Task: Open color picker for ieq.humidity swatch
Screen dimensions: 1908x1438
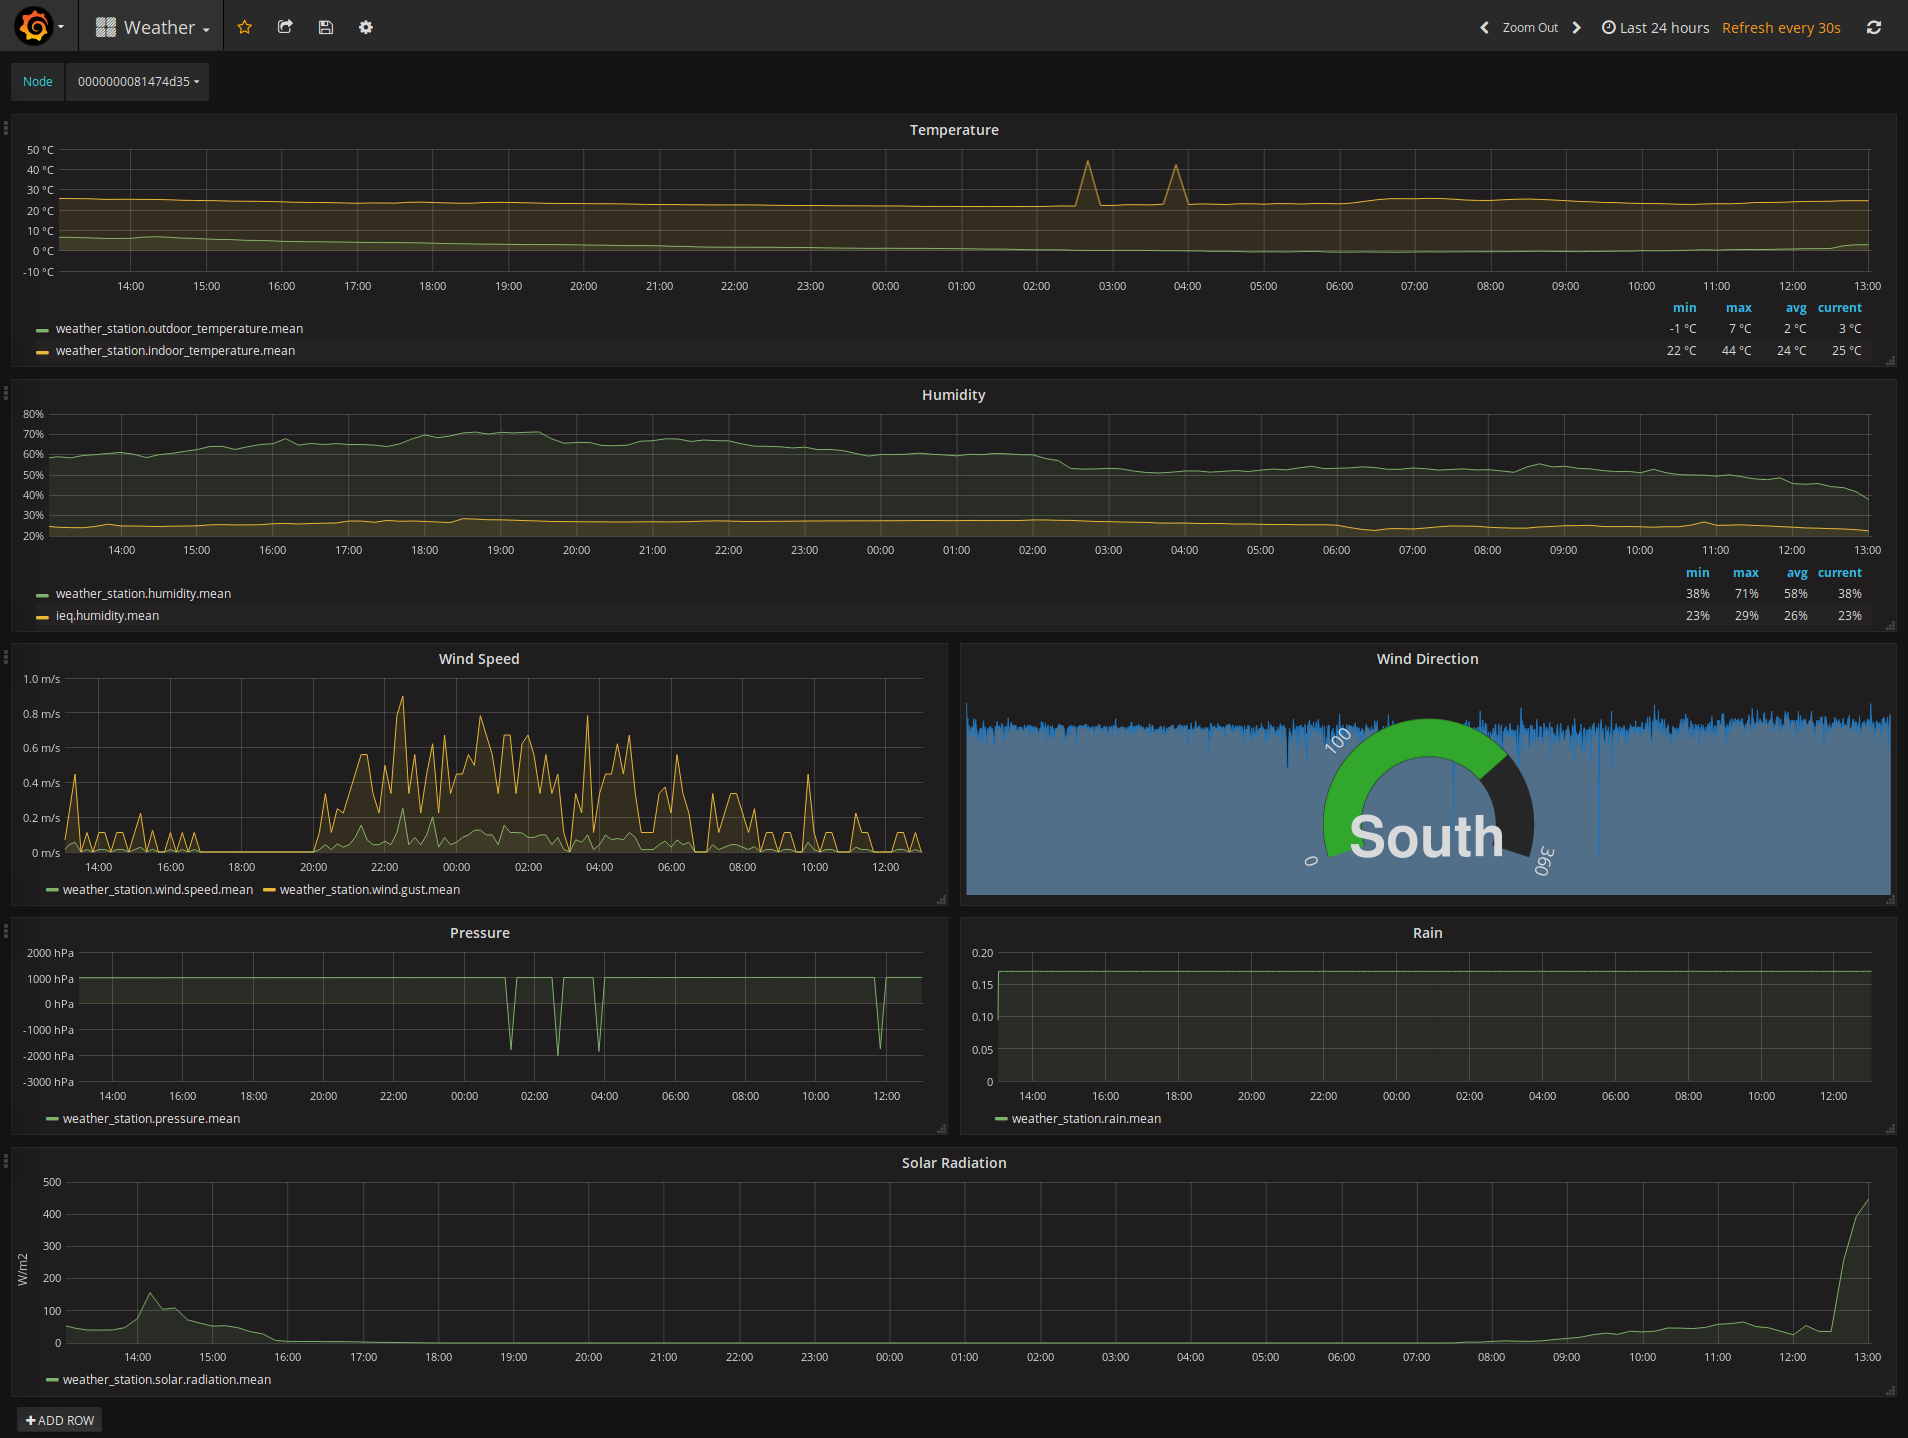Action: coord(42,617)
